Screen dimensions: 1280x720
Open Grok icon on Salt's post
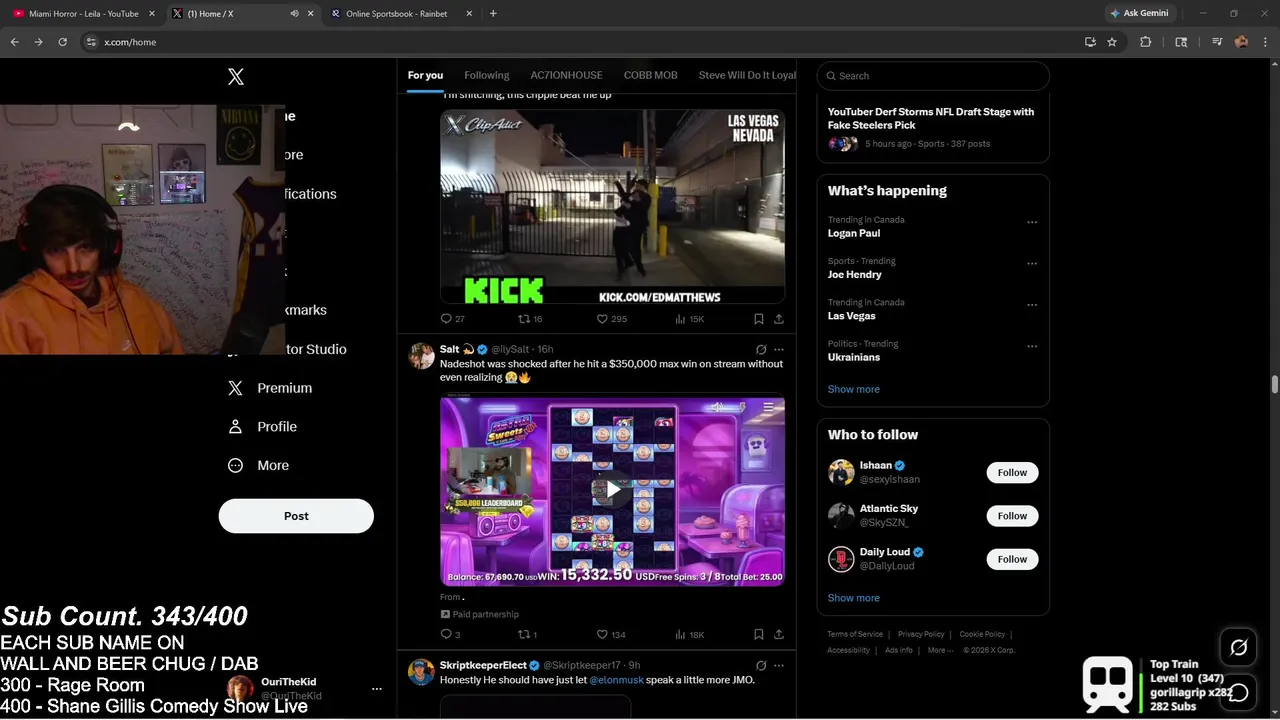click(761, 350)
